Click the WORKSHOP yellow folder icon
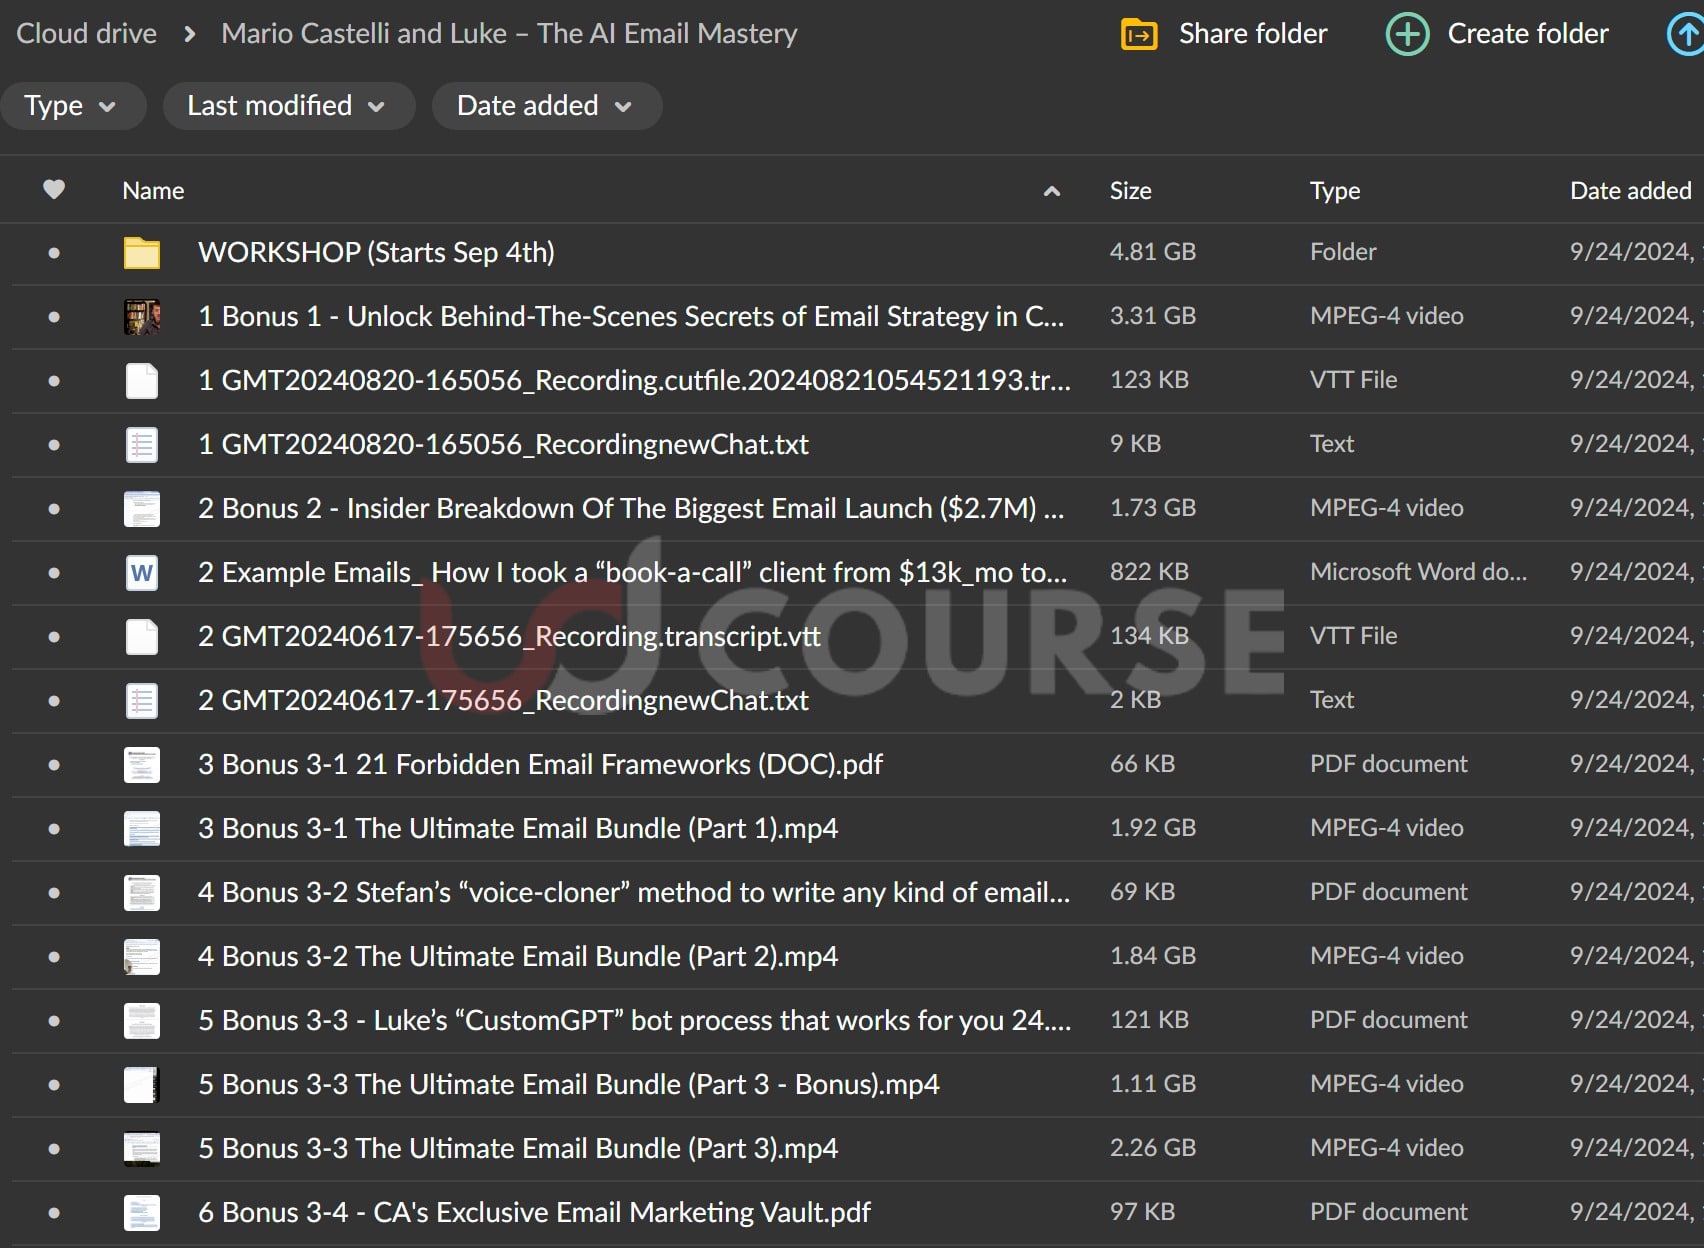 pos(141,253)
